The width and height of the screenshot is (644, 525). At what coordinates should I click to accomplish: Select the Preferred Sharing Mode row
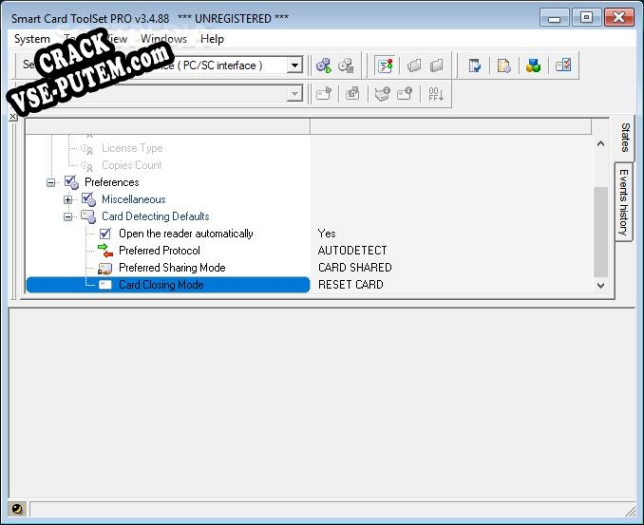(x=172, y=268)
